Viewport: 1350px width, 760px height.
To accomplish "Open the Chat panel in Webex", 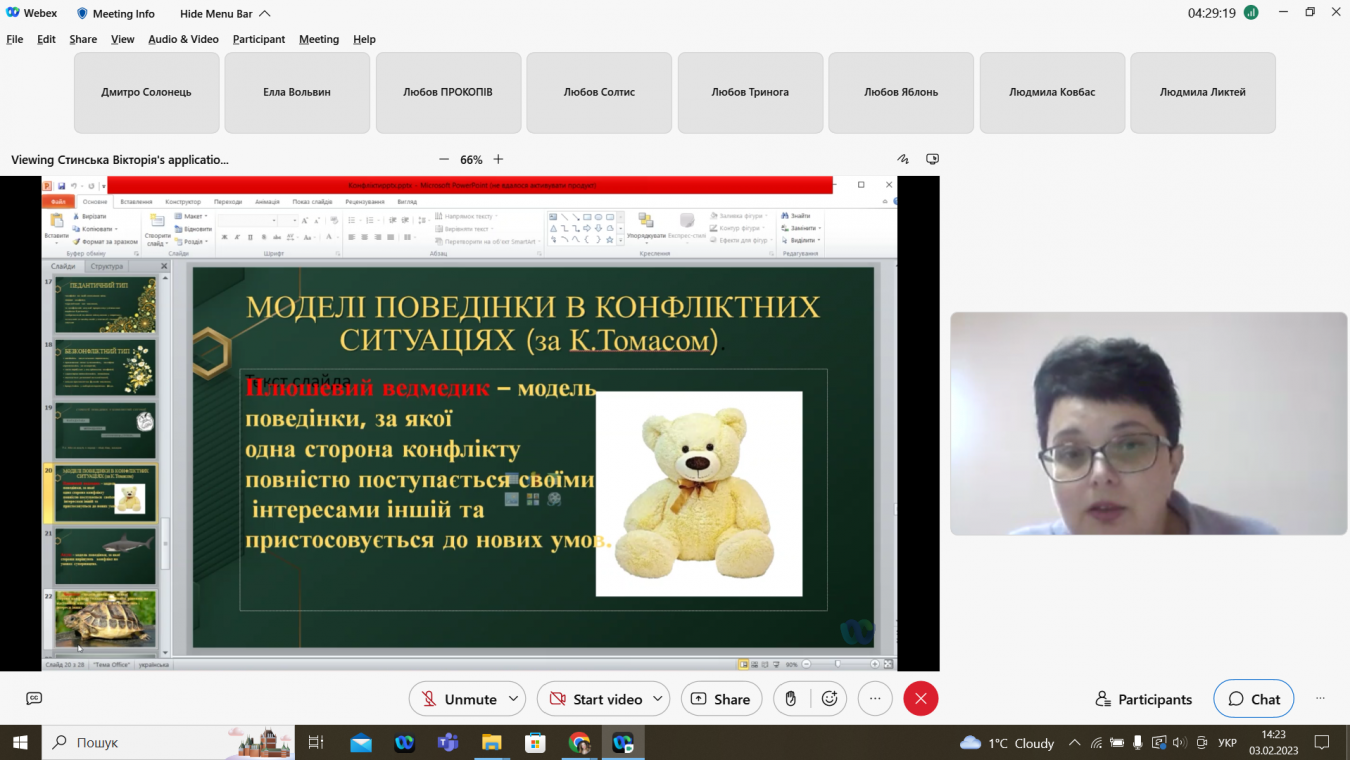I will [1253, 698].
